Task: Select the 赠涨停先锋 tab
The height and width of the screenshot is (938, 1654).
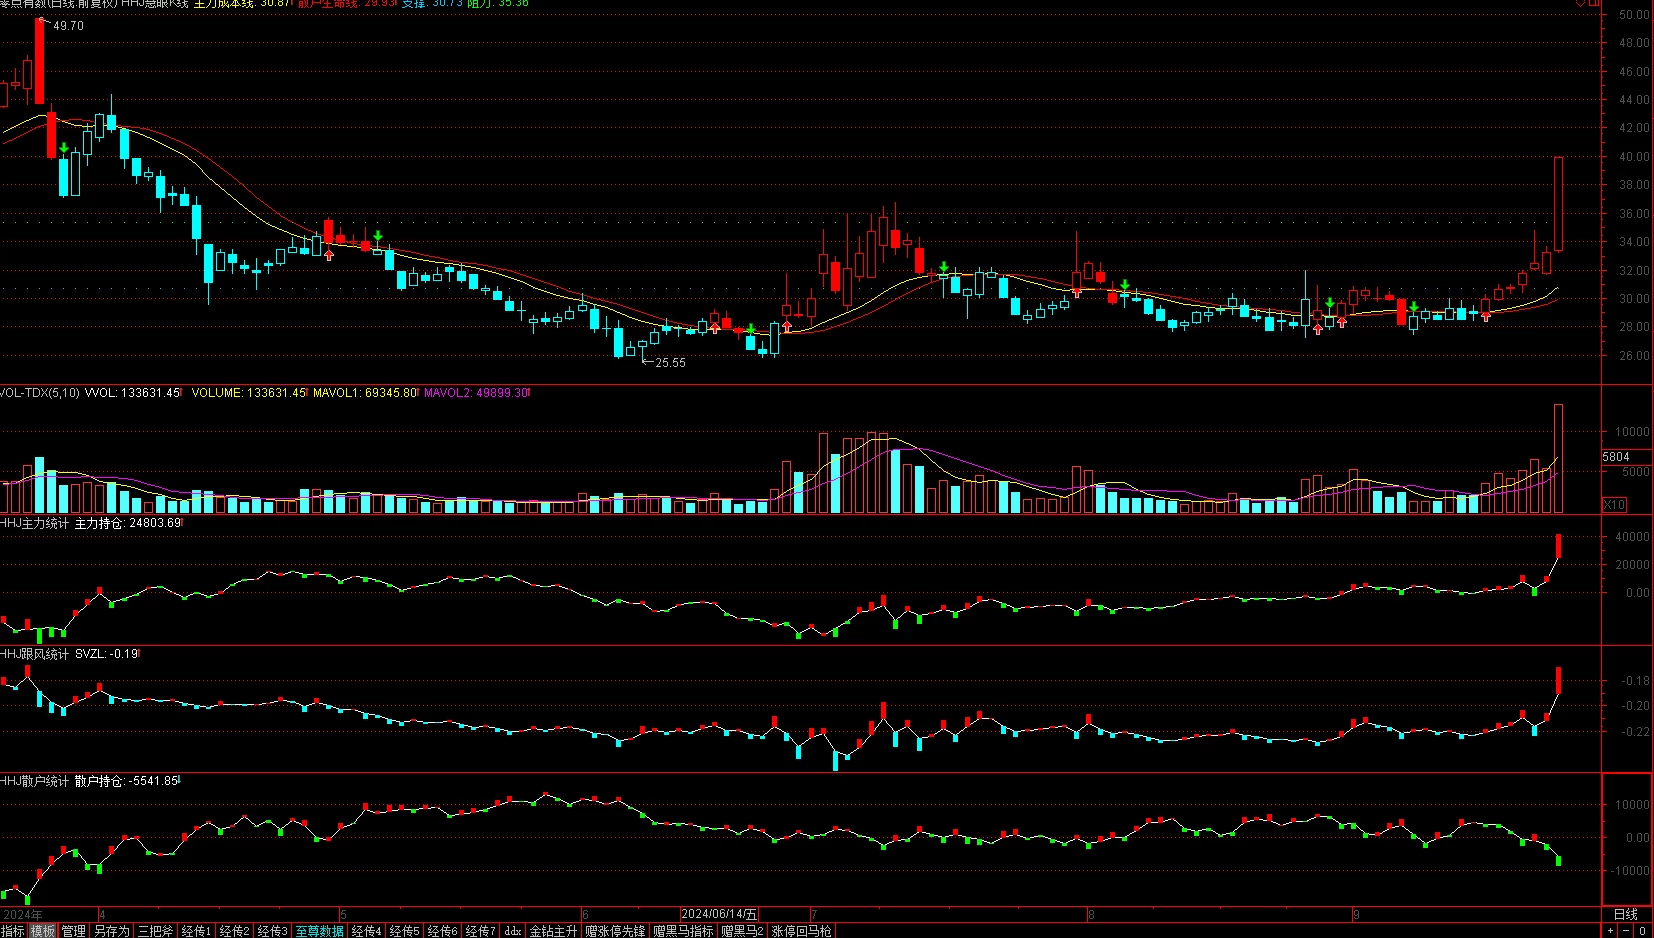Action: click(616, 931)
